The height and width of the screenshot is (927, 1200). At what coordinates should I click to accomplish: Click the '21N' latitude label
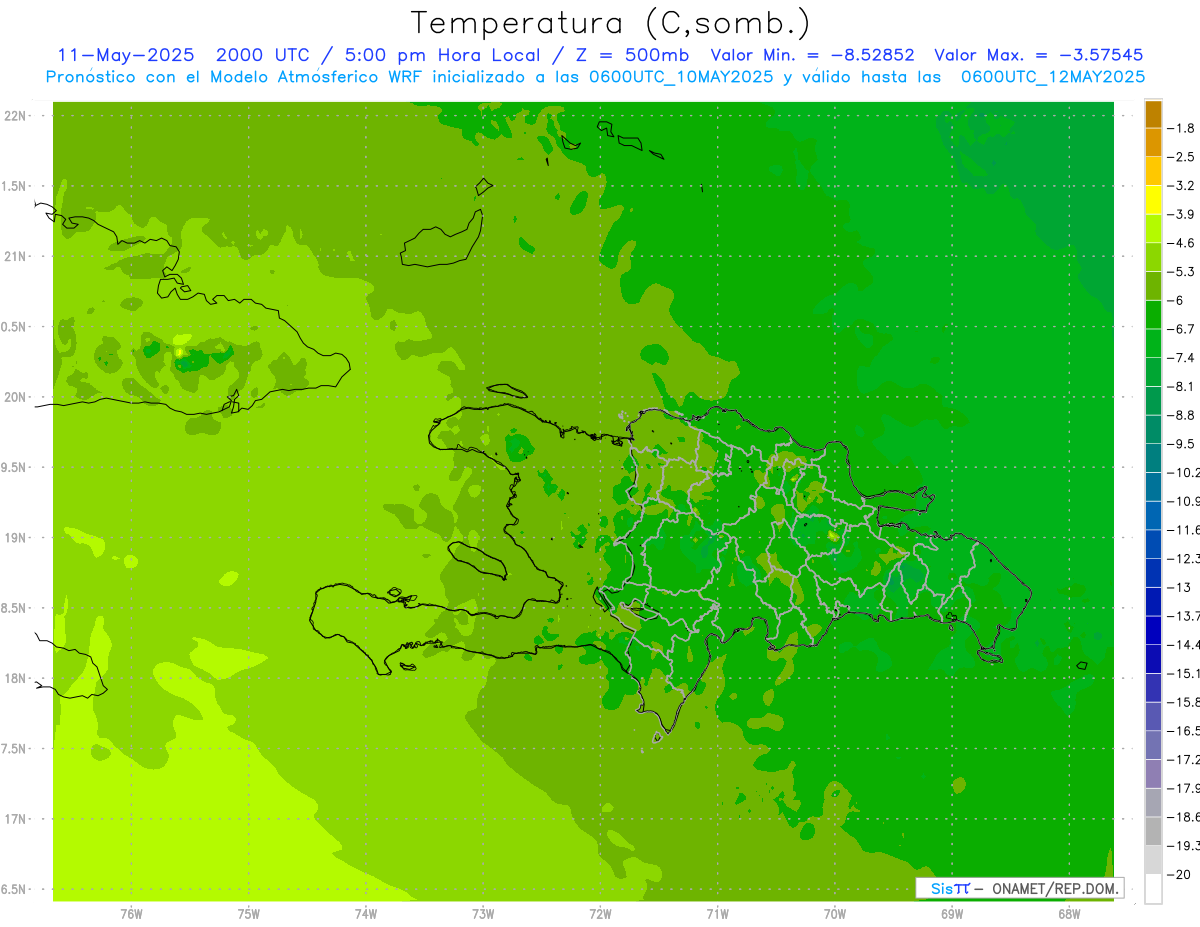[x=16, y=257]
